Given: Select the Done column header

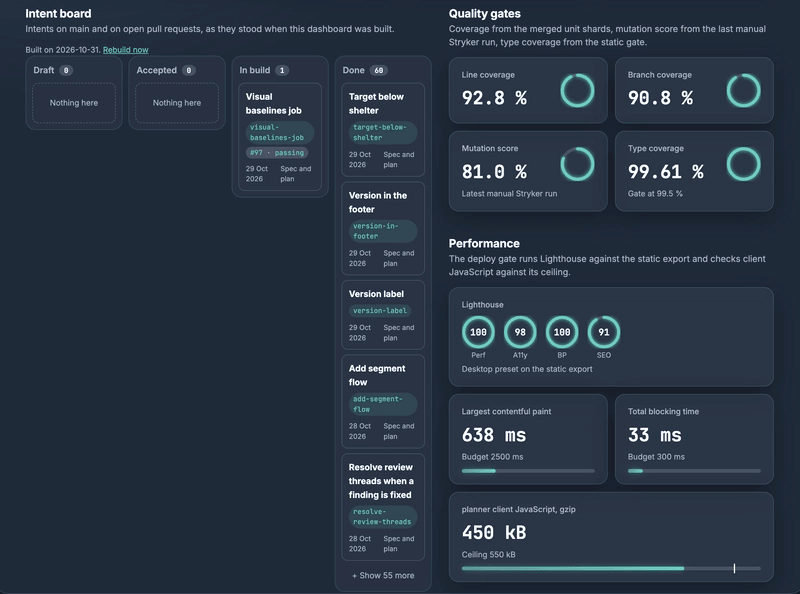Looking at the screenshot, I should pyautogui.click(x=365, y=70).
